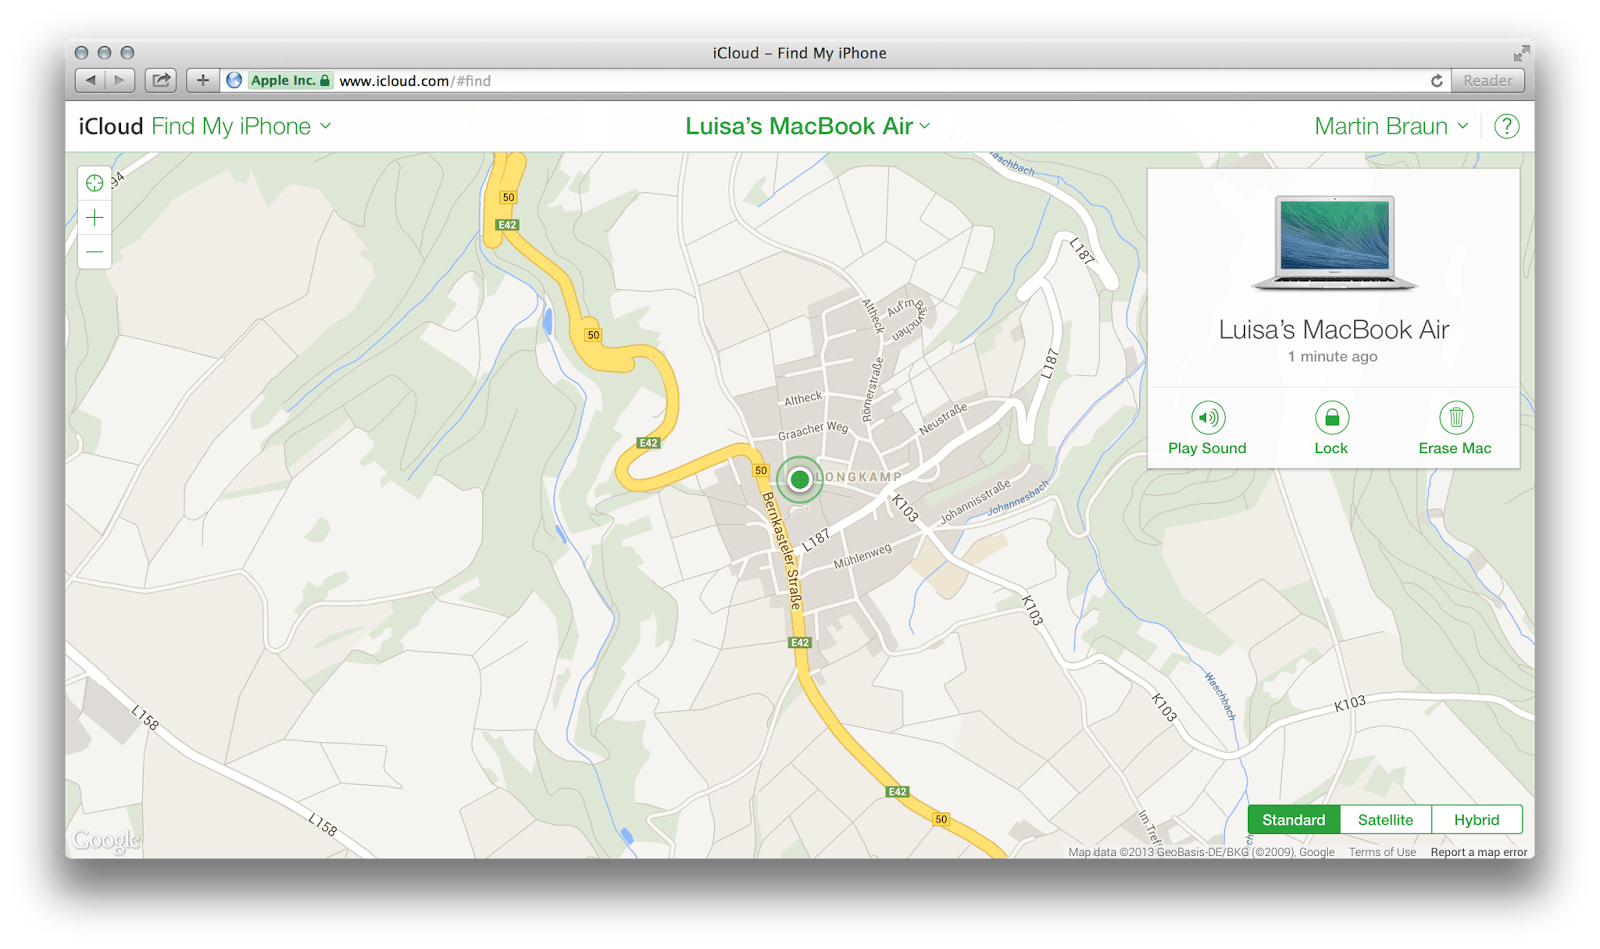Image resolution: width=1600 pixels, height=949 pixels.
Task: Click the Graacher Weg street label
Action: [x=813, y=430]
